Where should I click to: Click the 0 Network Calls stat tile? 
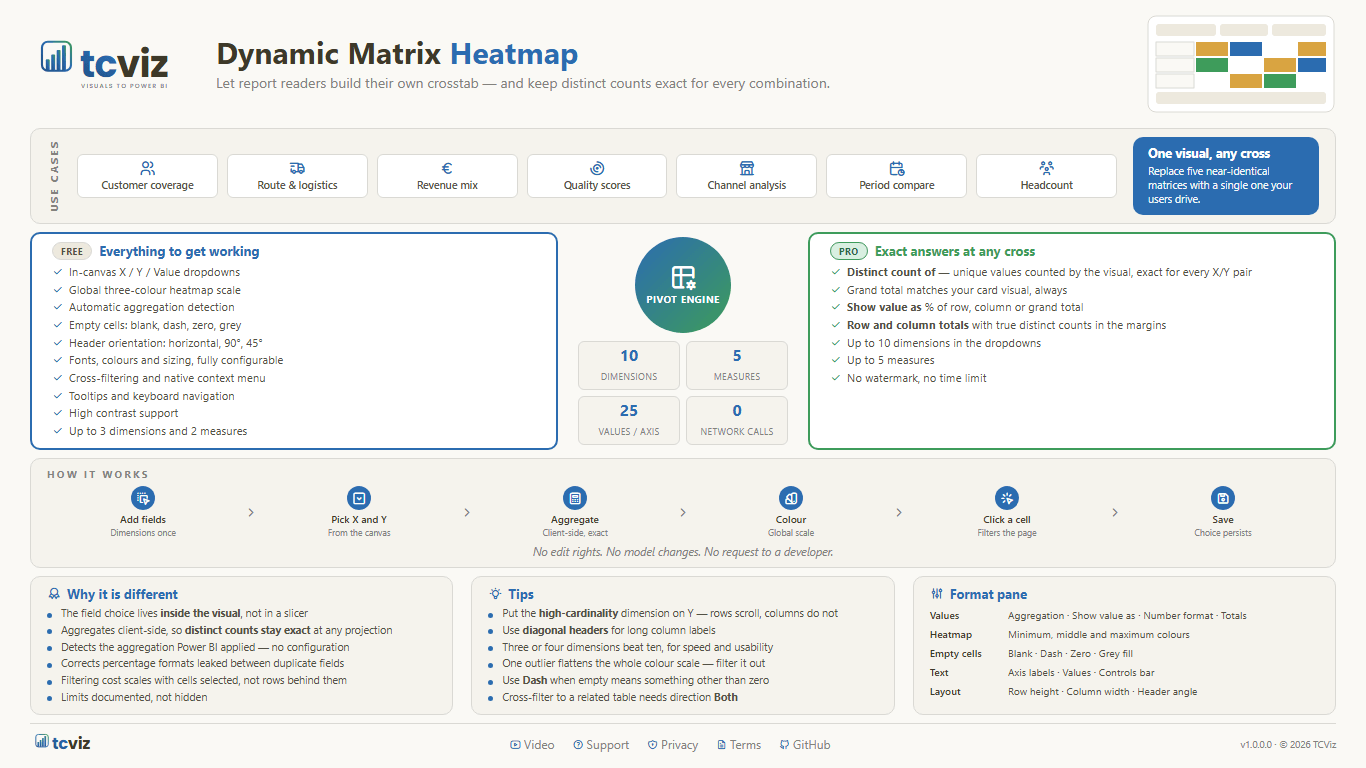(737, 420)
